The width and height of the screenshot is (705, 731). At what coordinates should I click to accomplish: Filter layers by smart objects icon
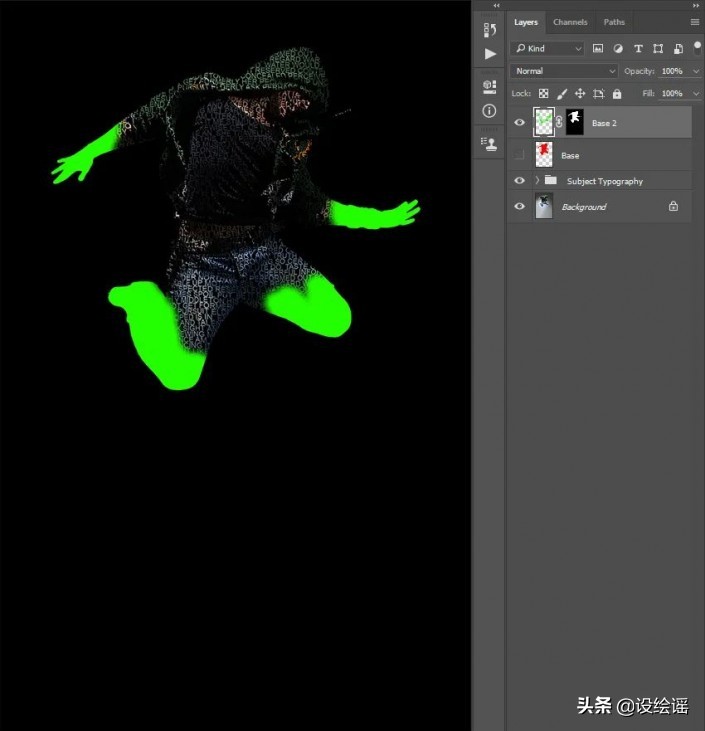pos(678,48)
